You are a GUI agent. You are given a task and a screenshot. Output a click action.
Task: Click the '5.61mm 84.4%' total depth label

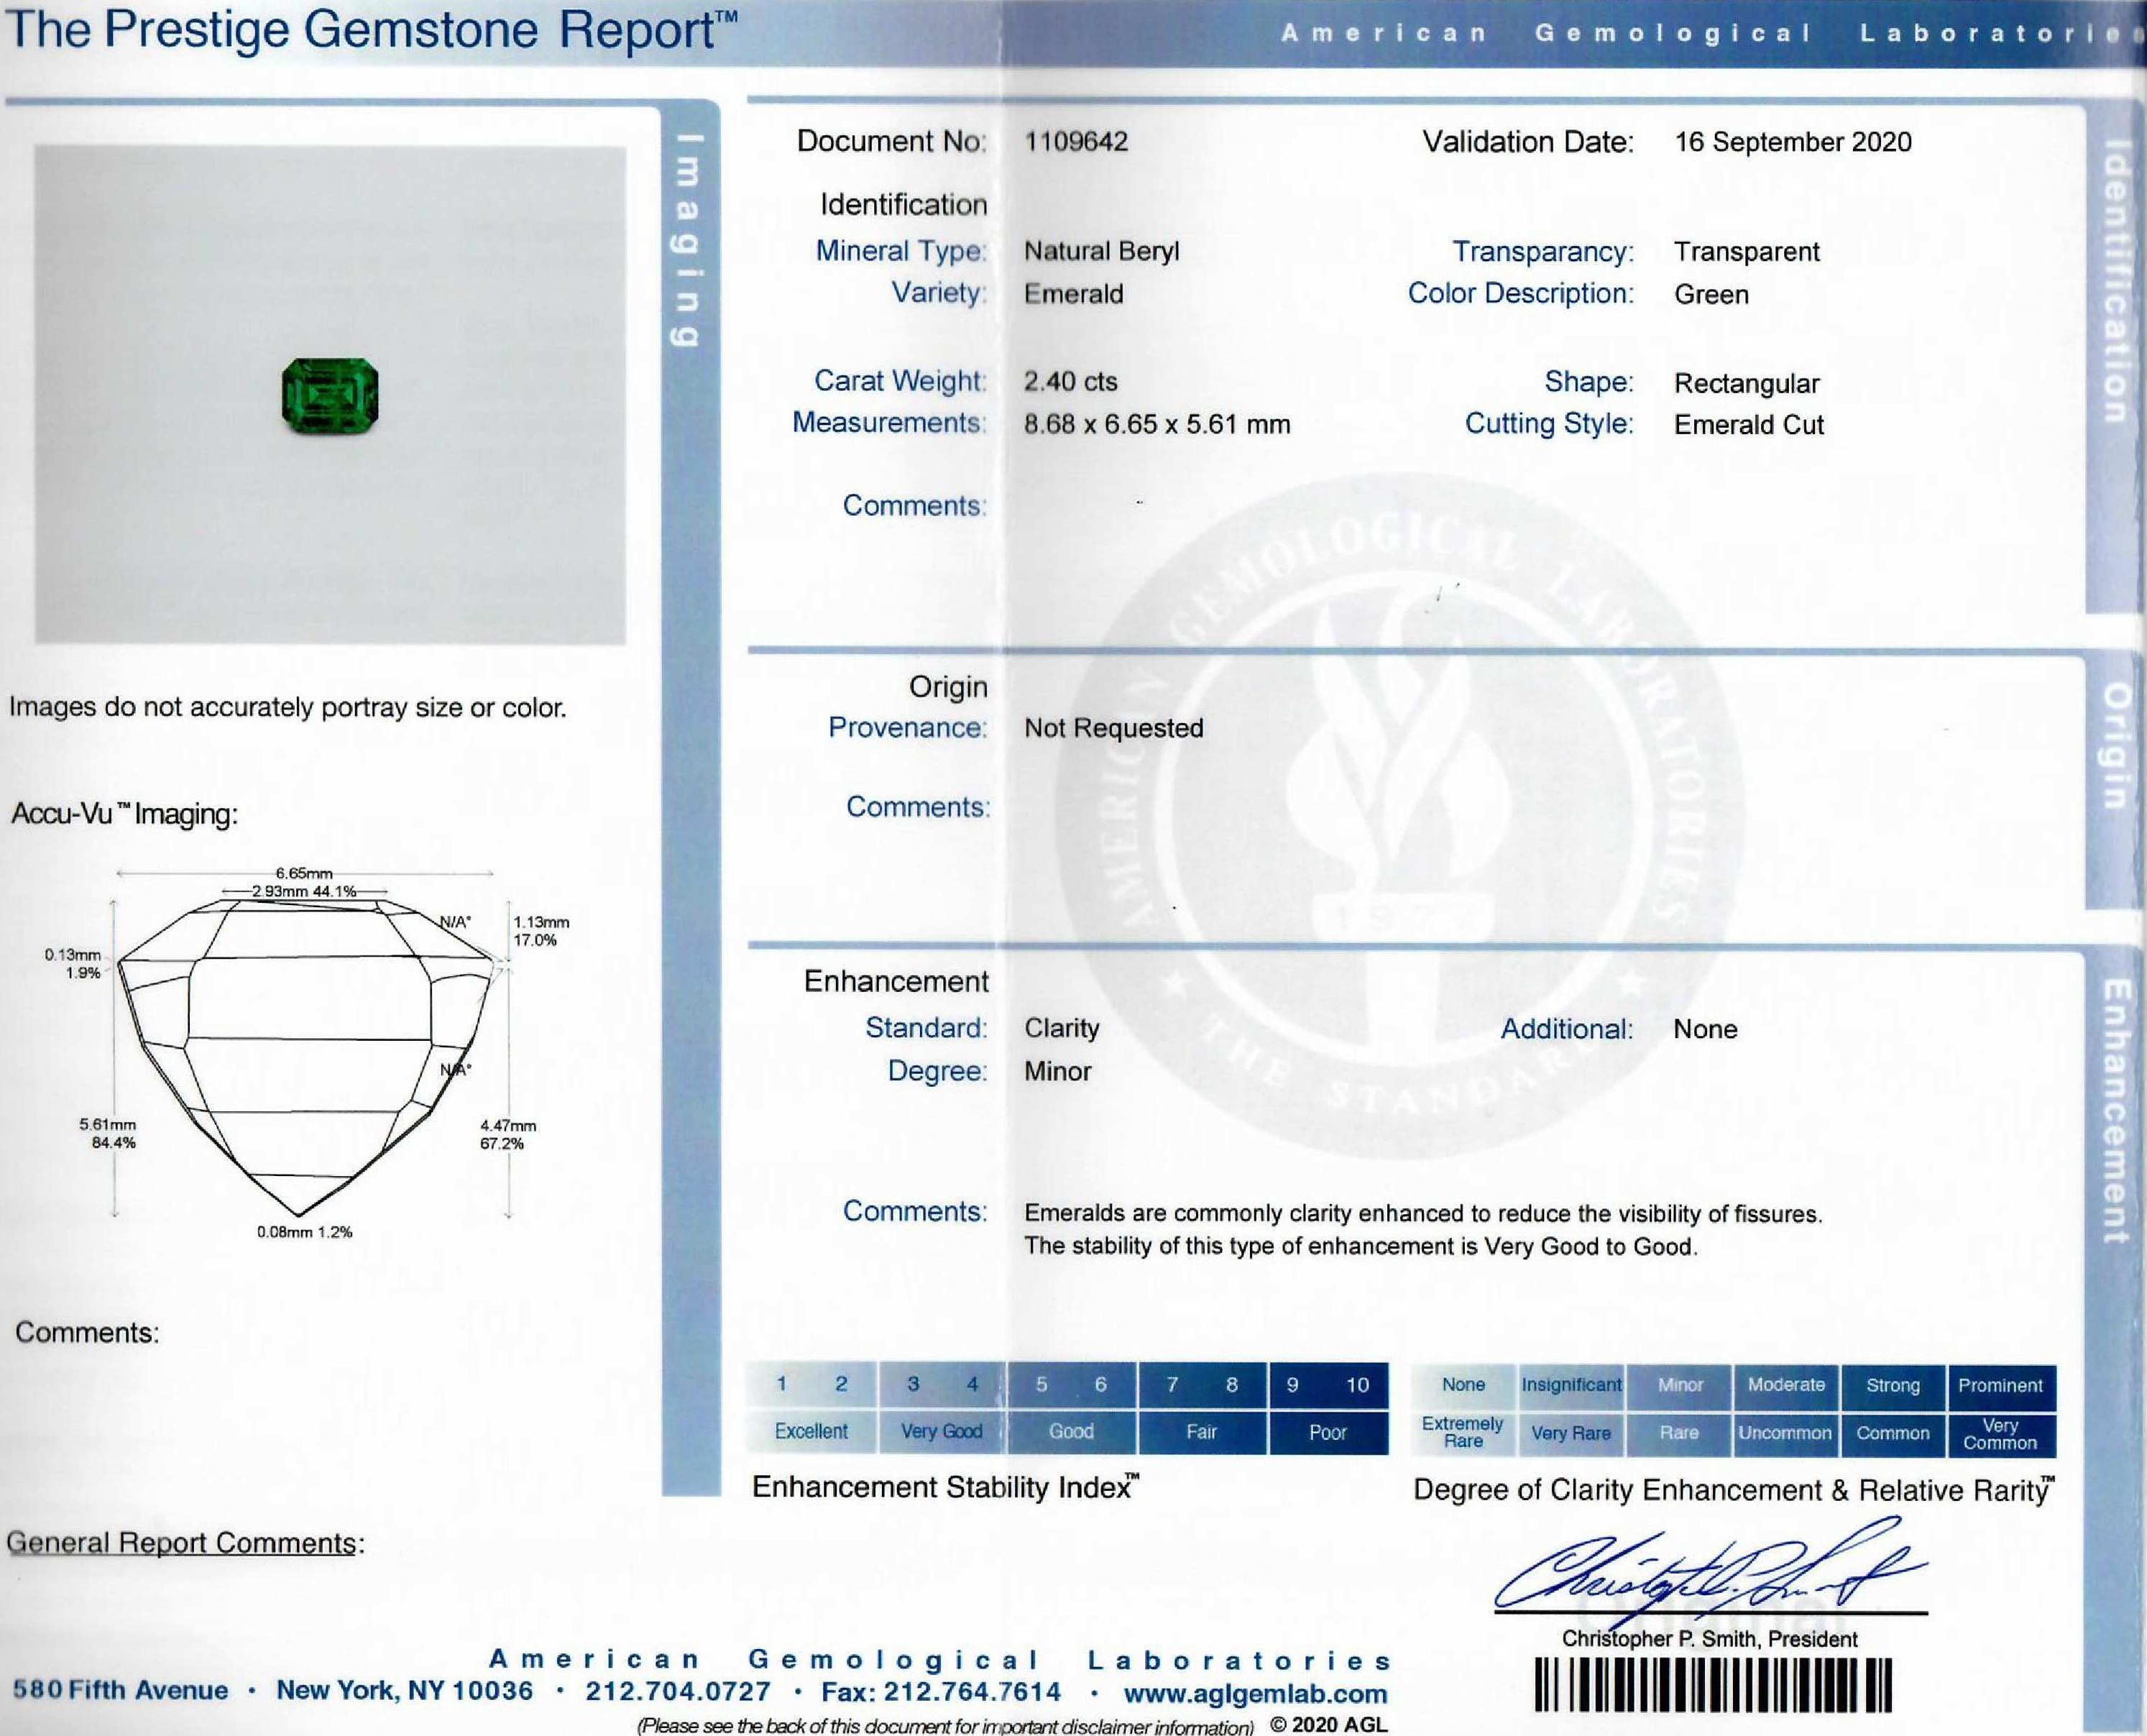point(108,1133)
